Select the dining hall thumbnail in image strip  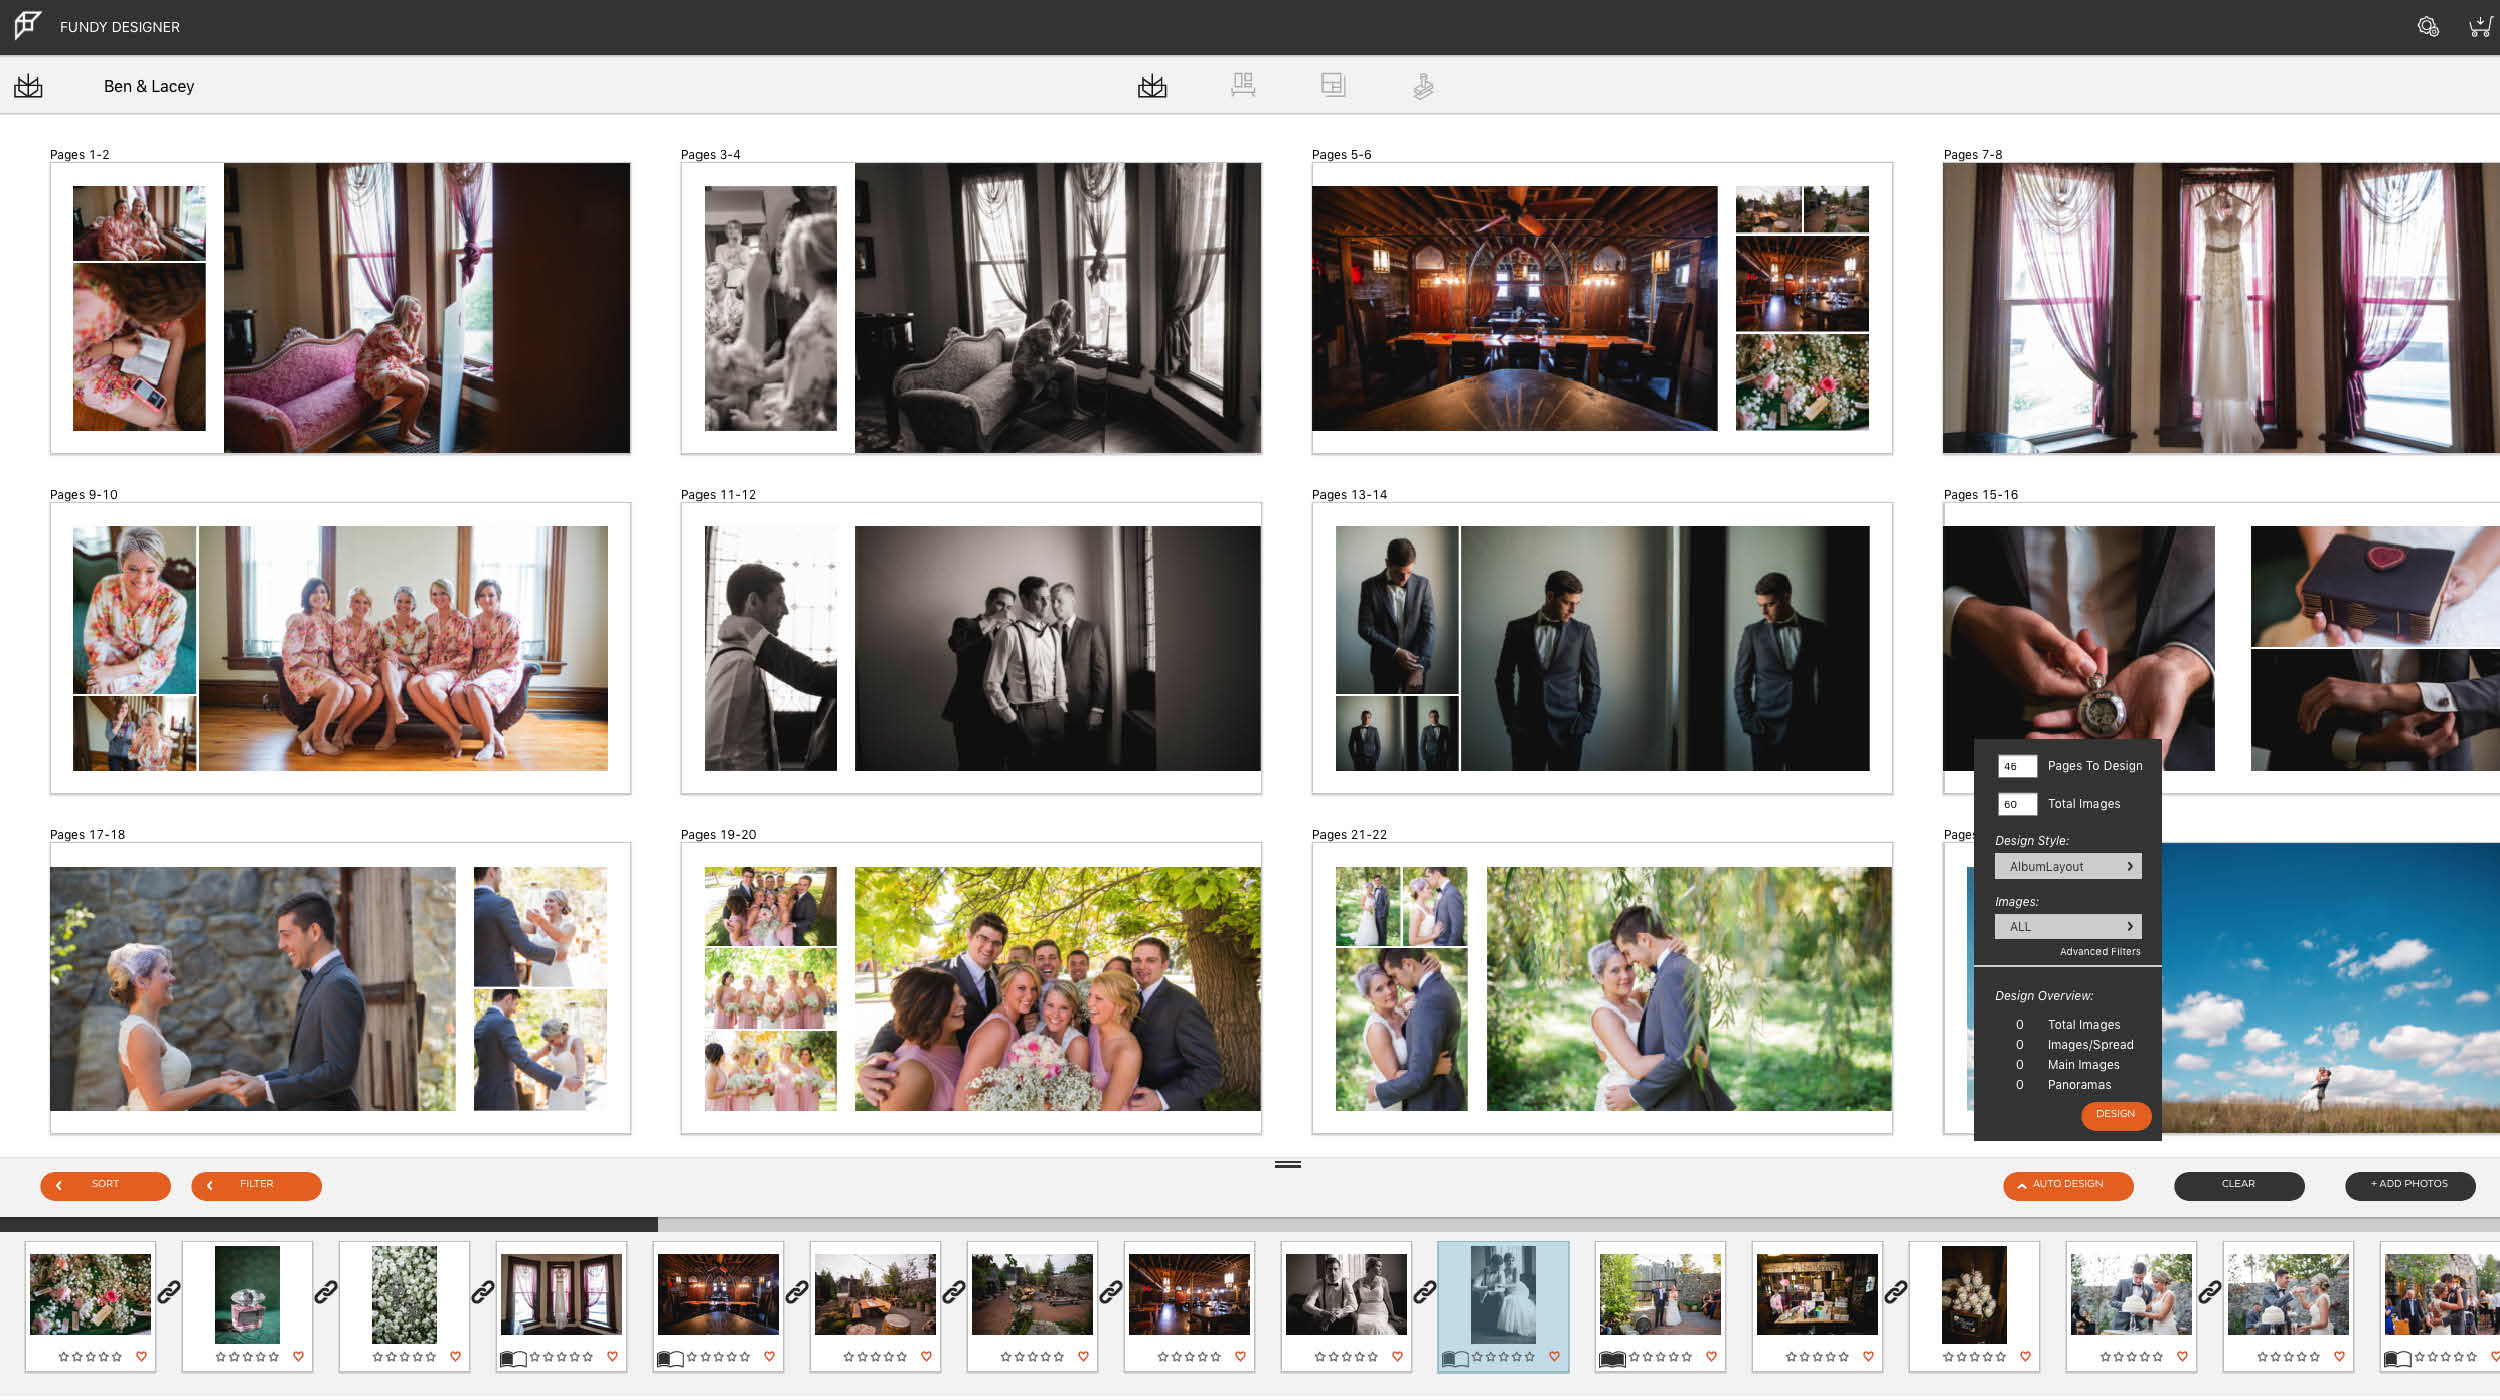pos(718,1294)
